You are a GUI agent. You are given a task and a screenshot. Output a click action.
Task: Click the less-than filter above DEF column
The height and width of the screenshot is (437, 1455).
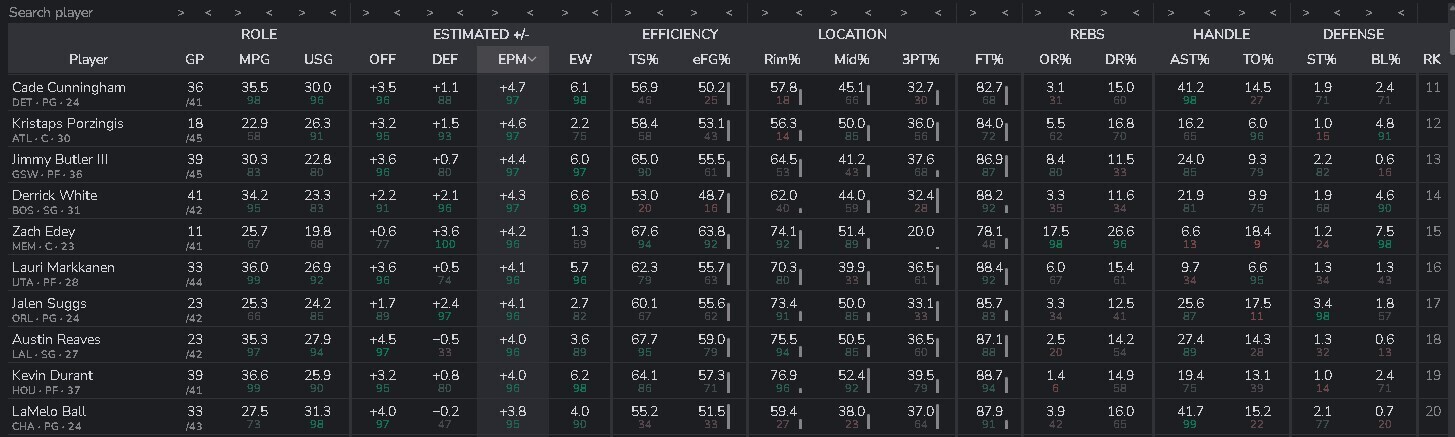click(x=460, y=13)
